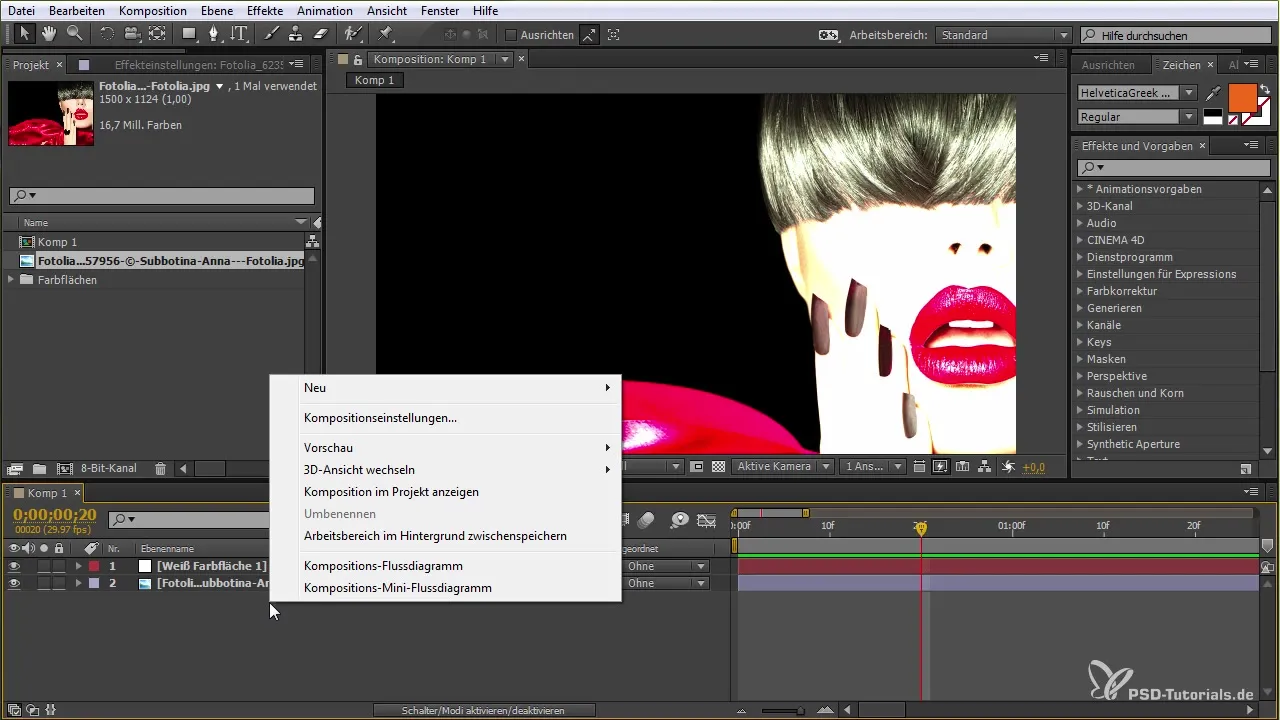The image size is (1280, 720).
Task: Create a new folder in Project panel
Action: 39,468
